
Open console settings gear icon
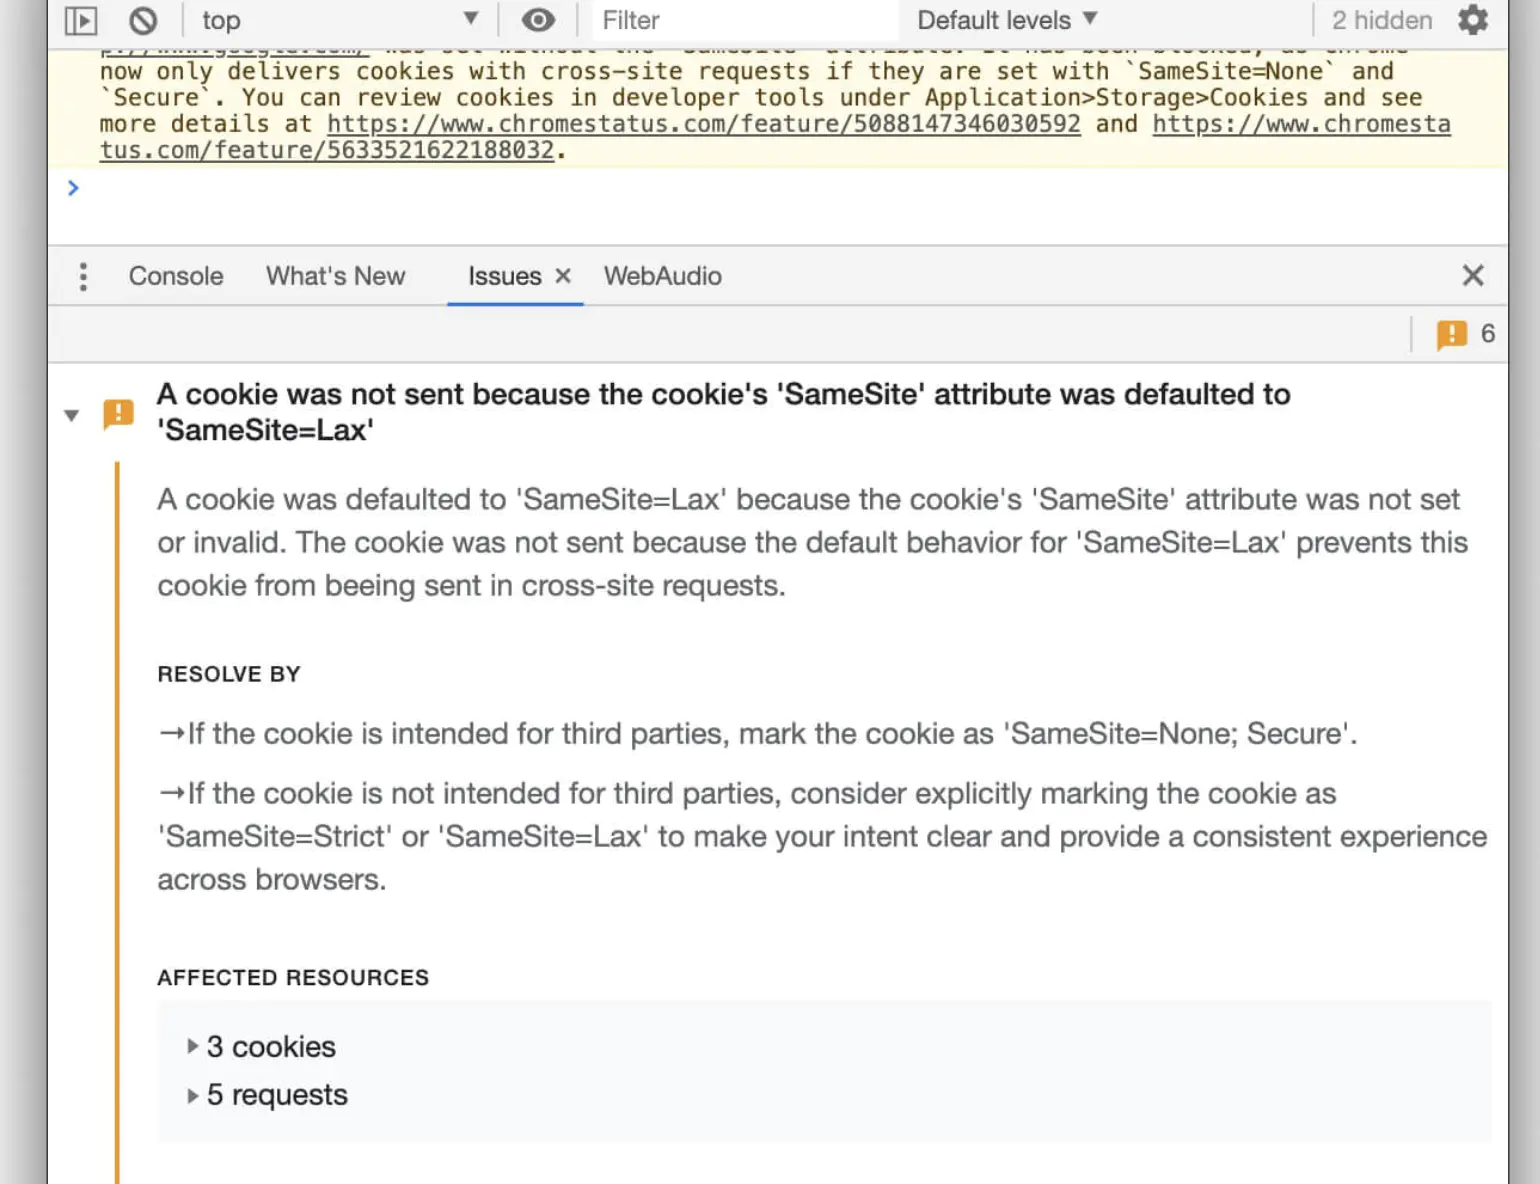click(1473, 21)
